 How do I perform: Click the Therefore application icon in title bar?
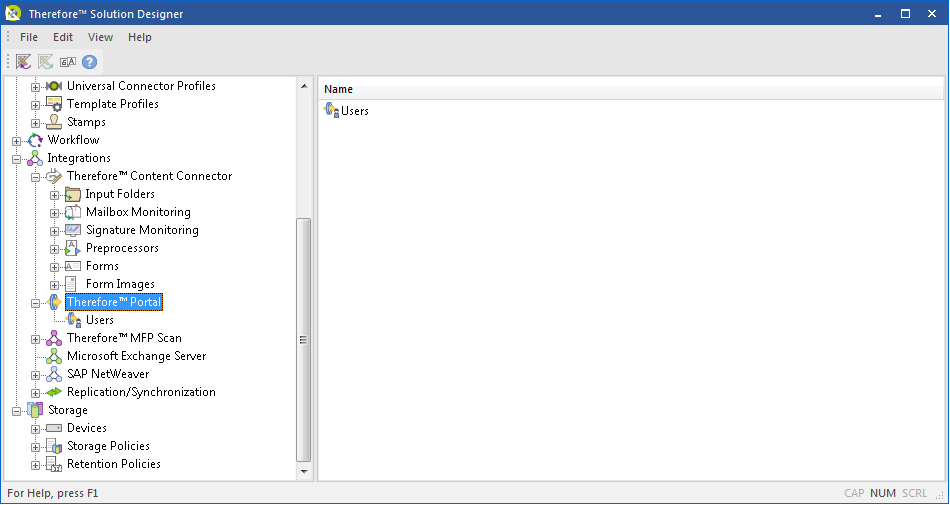tap(13, 13)
